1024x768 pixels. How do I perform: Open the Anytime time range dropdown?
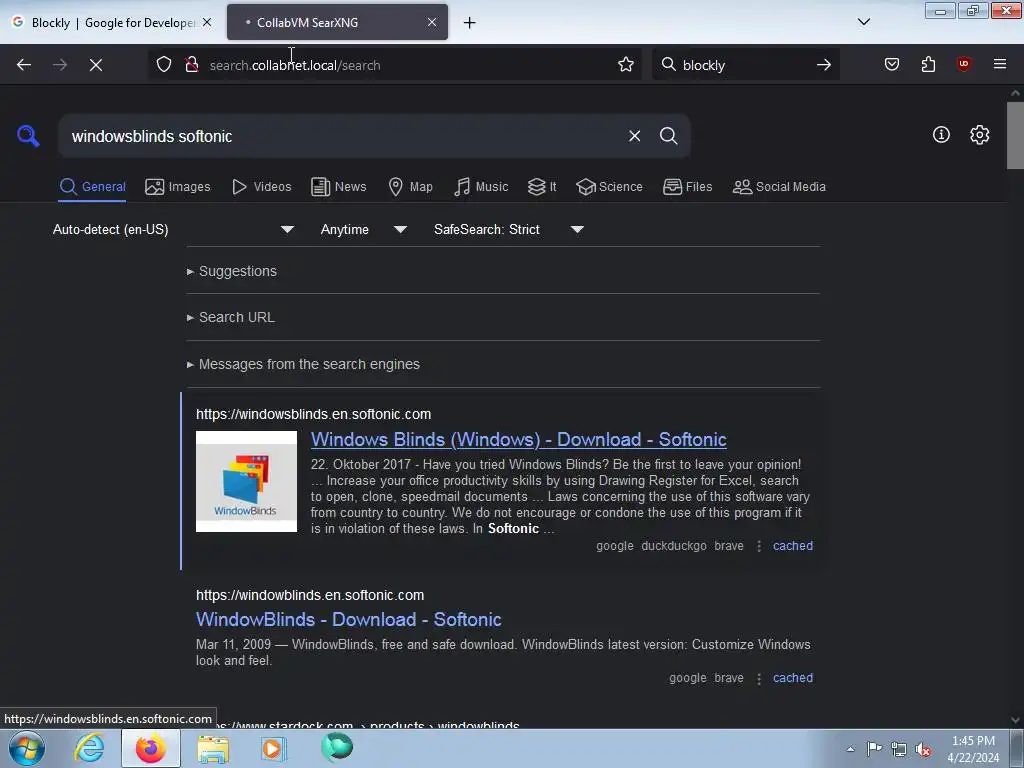363,229
